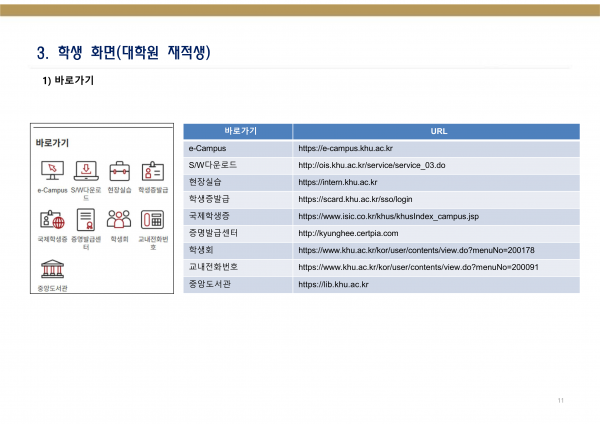Click the URL table column header
The height and width of the screenshot is (424, 600).
[x=437, y=131]
